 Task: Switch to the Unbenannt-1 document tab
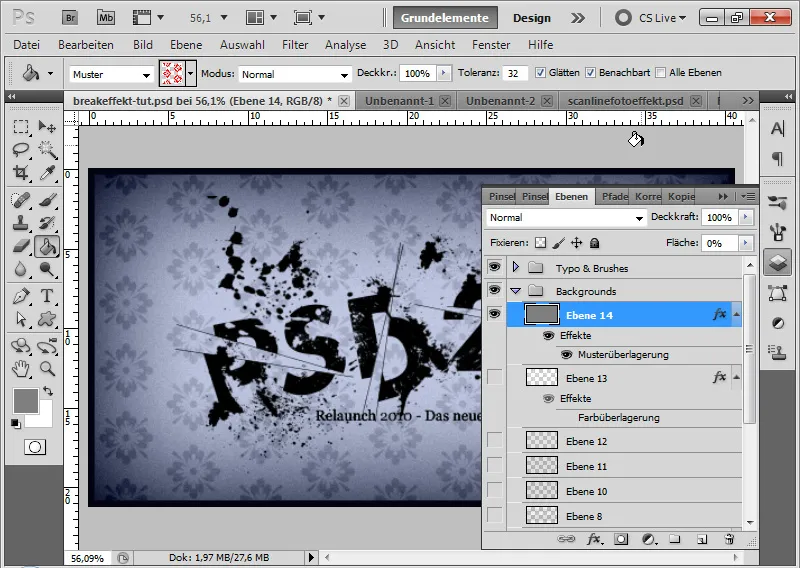pos(399,101)
